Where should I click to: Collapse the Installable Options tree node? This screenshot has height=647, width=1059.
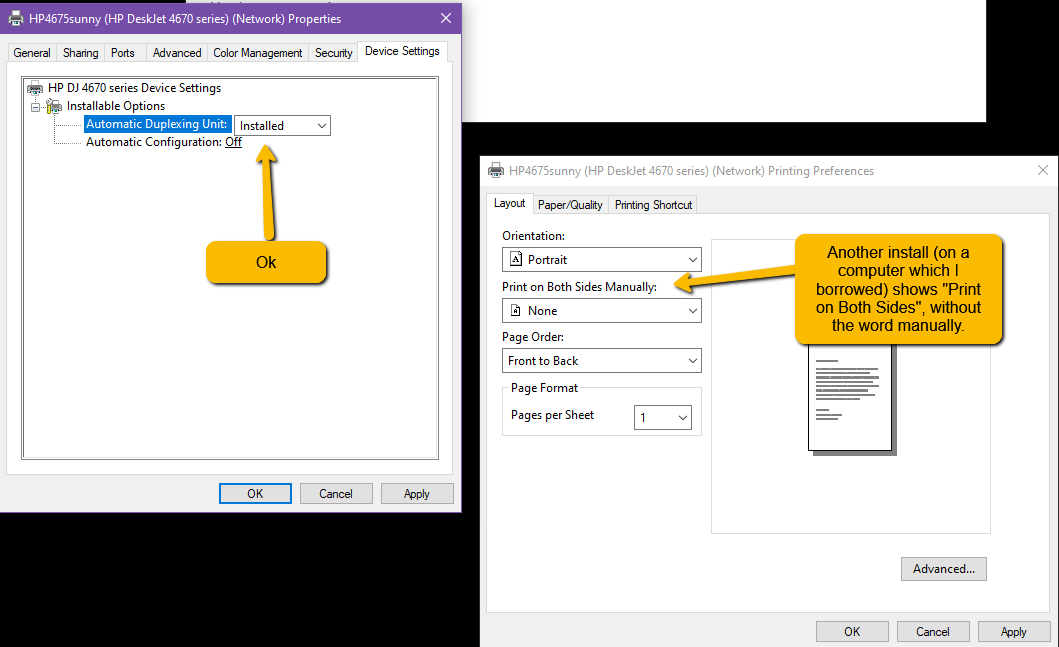[x=36, y=106]
